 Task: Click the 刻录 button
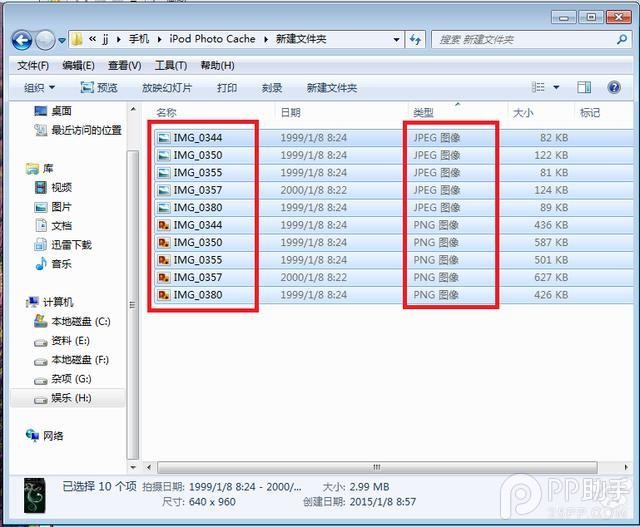point(272,87)
